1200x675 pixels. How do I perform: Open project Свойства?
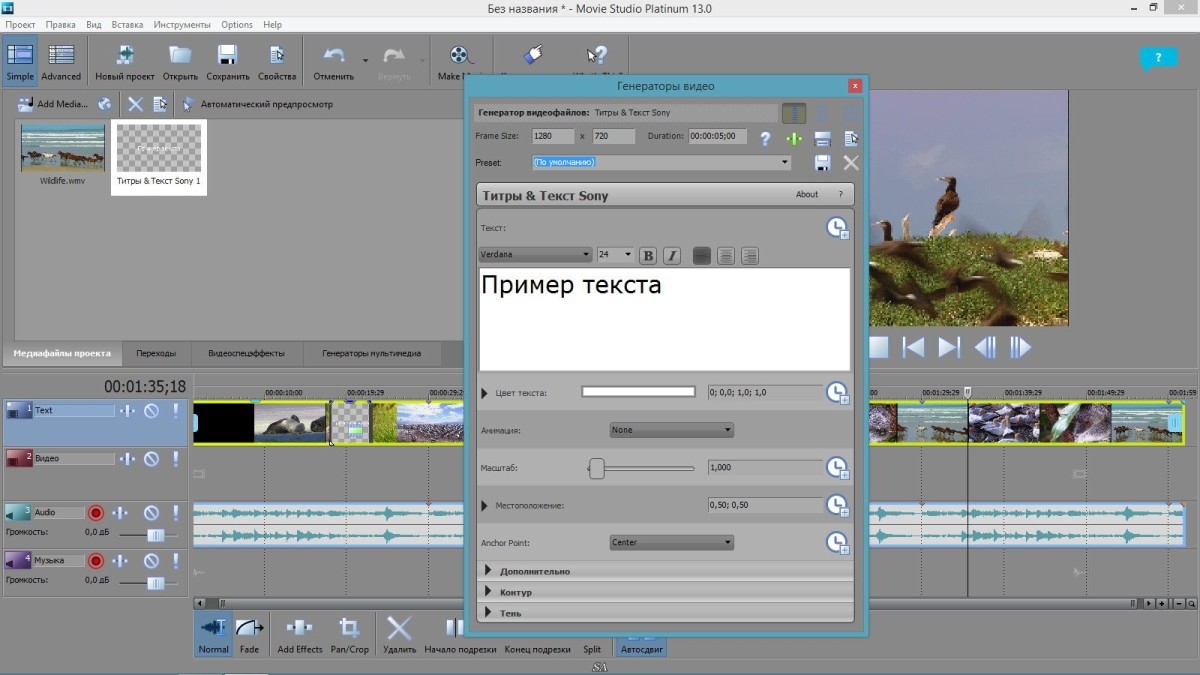pyautogui.click(x=277, y=62)
